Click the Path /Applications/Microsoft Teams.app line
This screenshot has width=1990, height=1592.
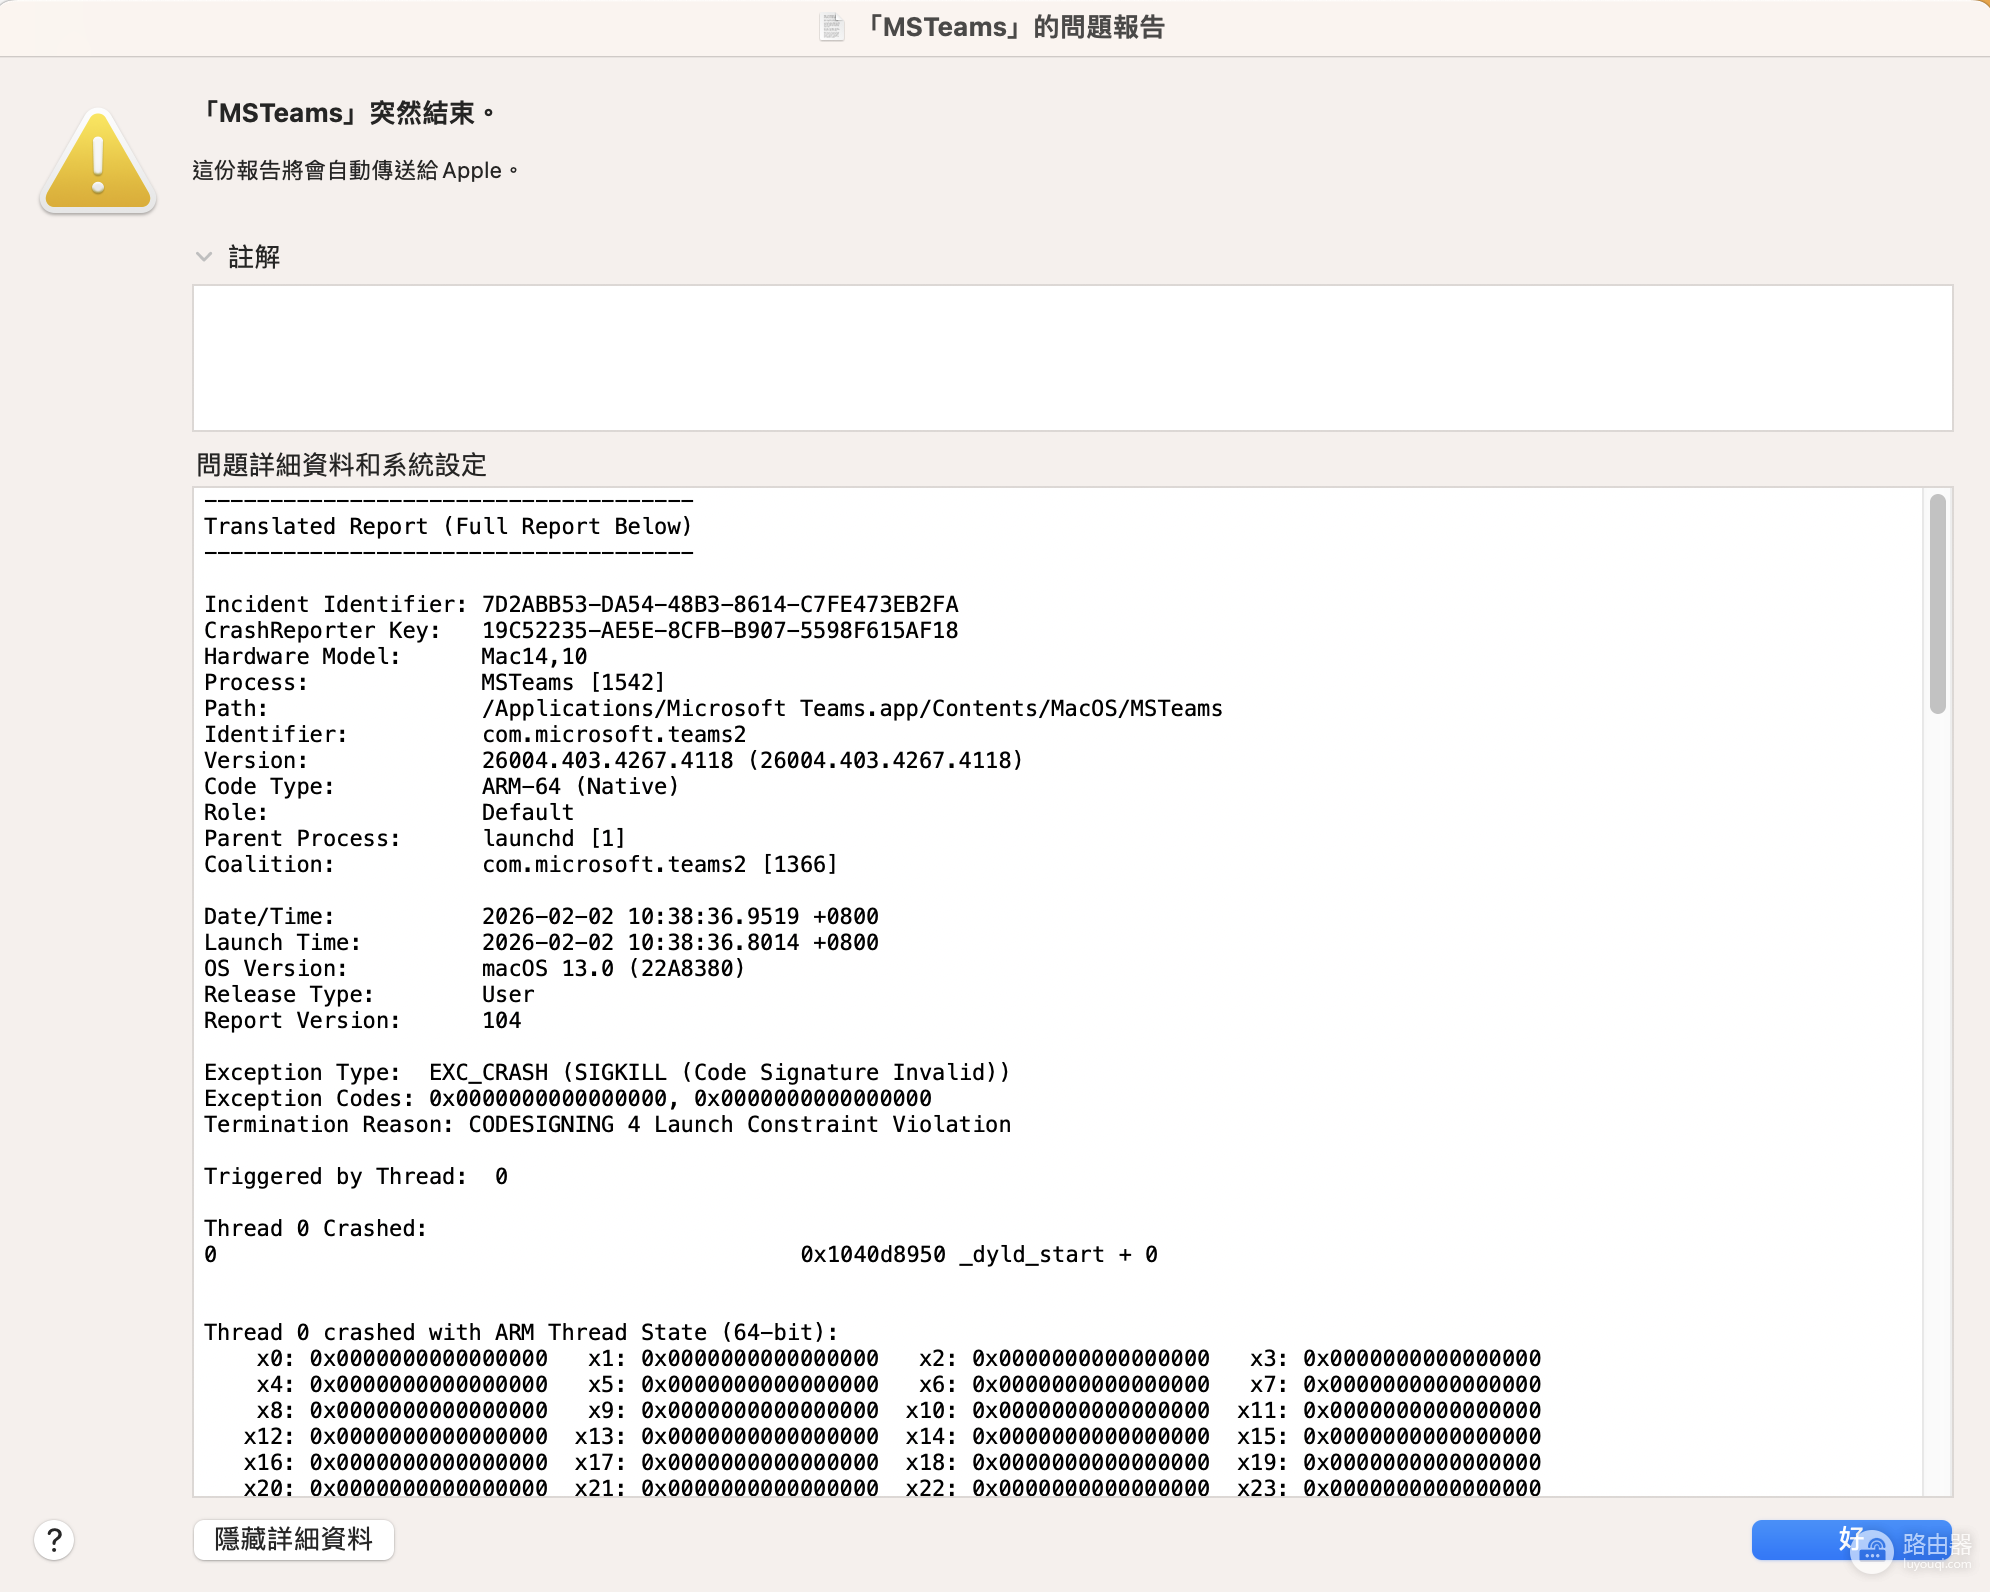tap(713, 708)
